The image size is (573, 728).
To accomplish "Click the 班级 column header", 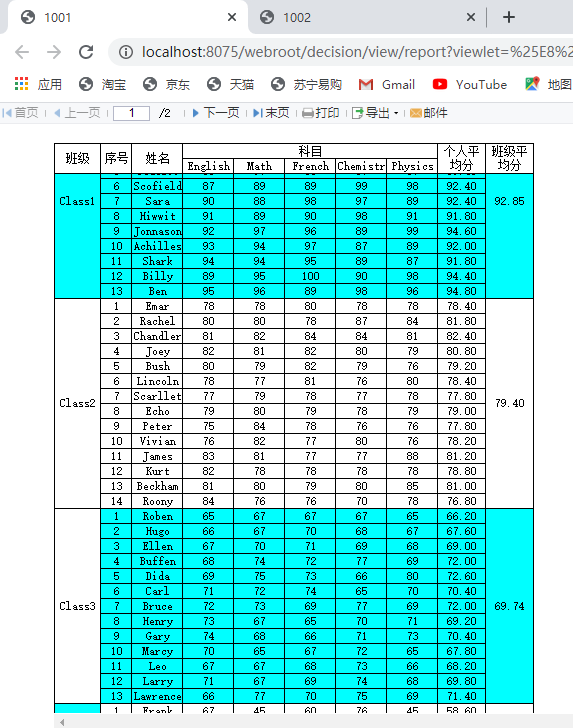I will [x=78, y=159].
